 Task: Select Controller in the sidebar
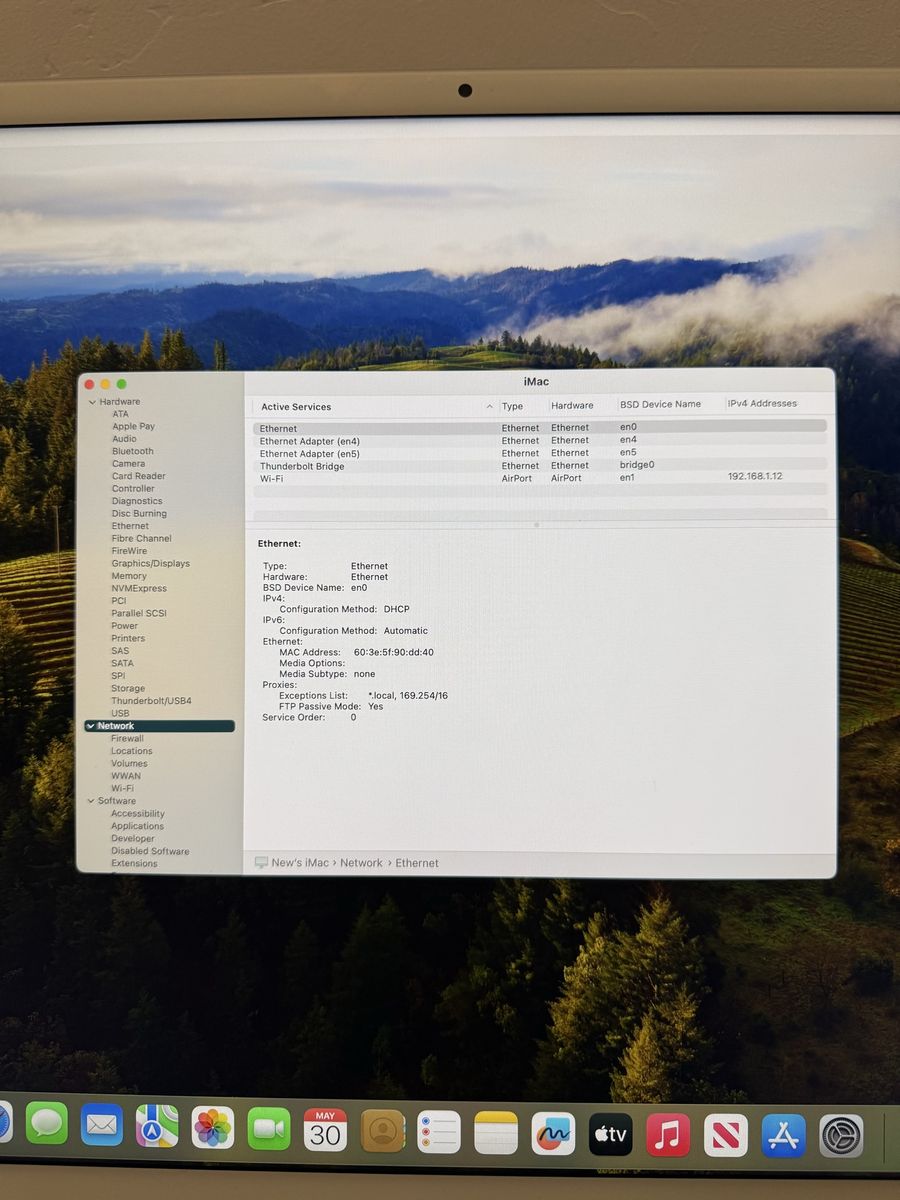[x=133, y=489]
